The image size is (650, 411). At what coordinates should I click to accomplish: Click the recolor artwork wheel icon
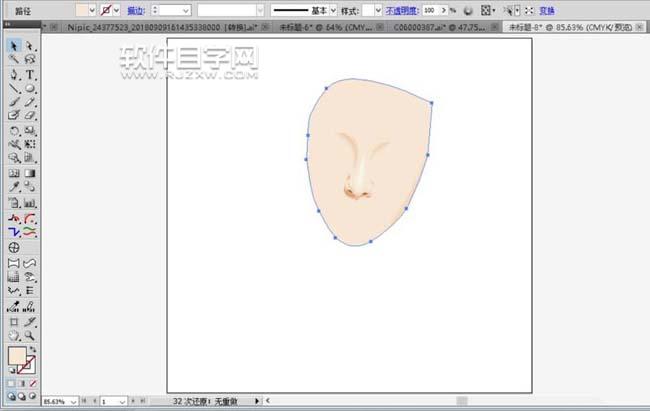coord(467,9)
